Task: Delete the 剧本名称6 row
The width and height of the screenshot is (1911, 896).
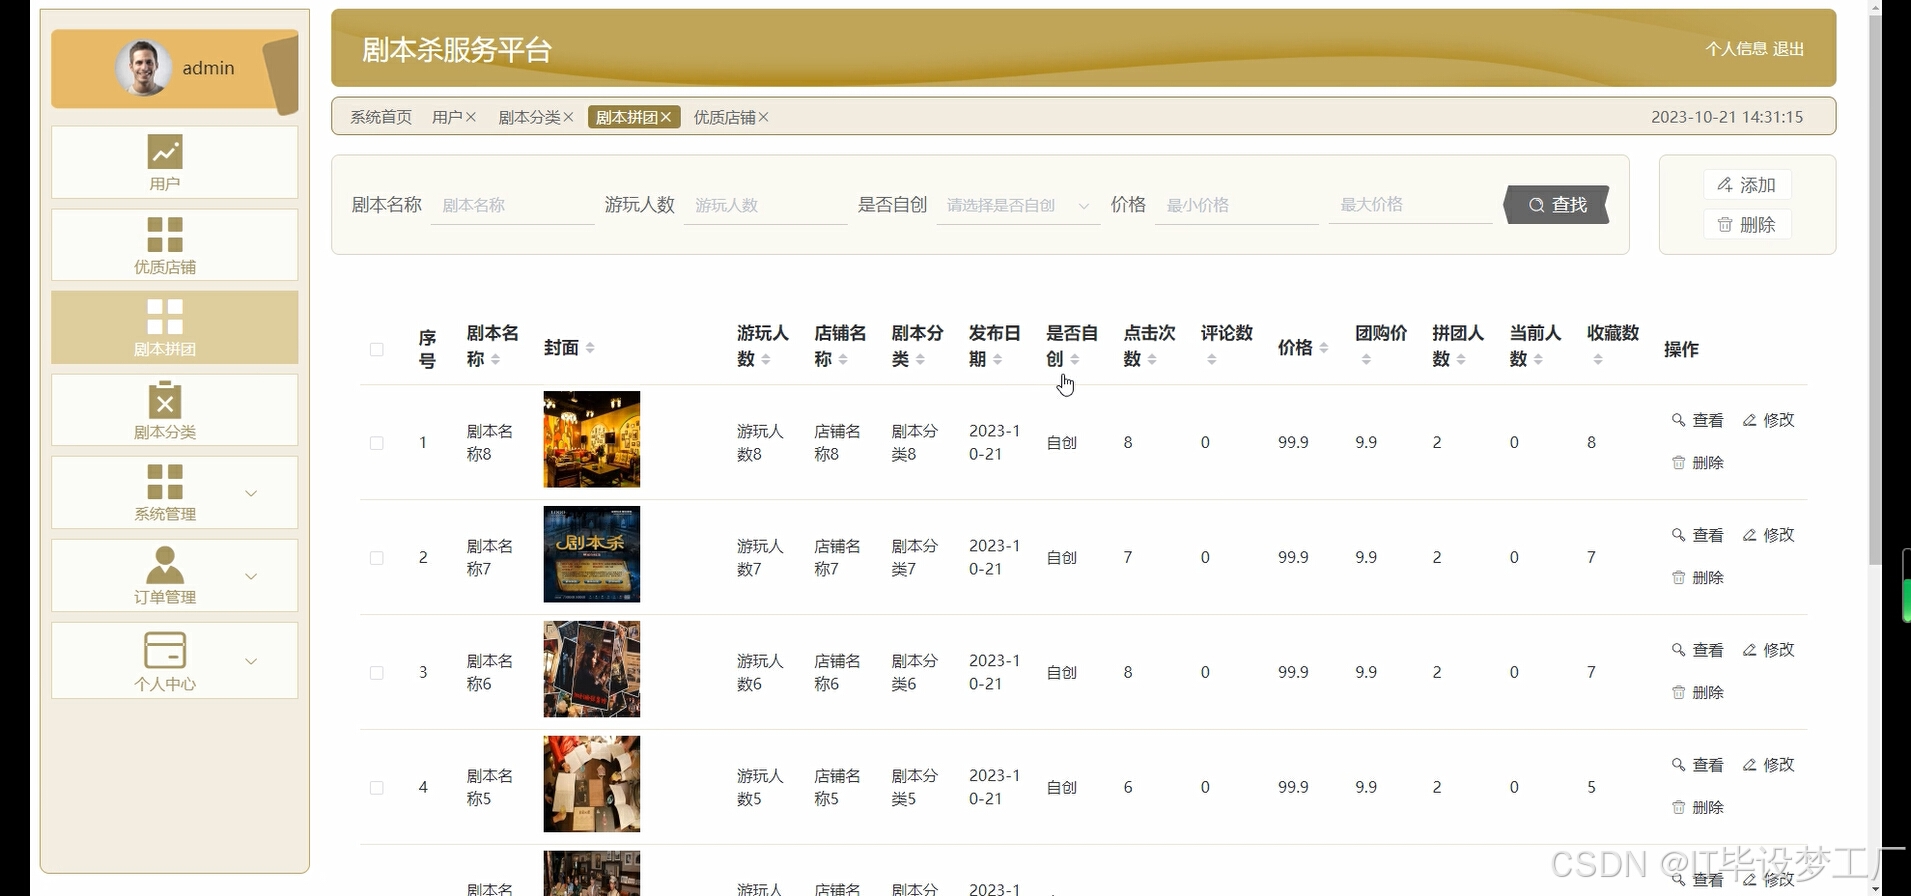Action: 1698,693
